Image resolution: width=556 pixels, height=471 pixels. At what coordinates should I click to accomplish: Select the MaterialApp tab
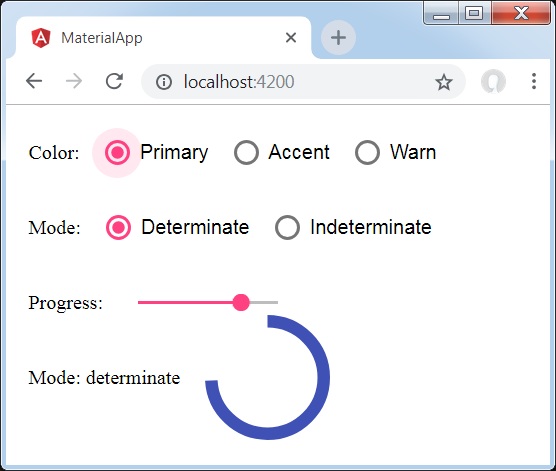(163, 38)
